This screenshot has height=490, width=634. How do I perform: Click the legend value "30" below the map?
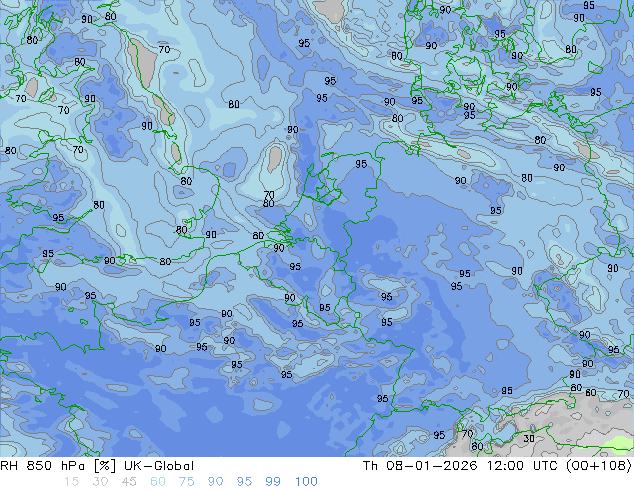(100, 482)
